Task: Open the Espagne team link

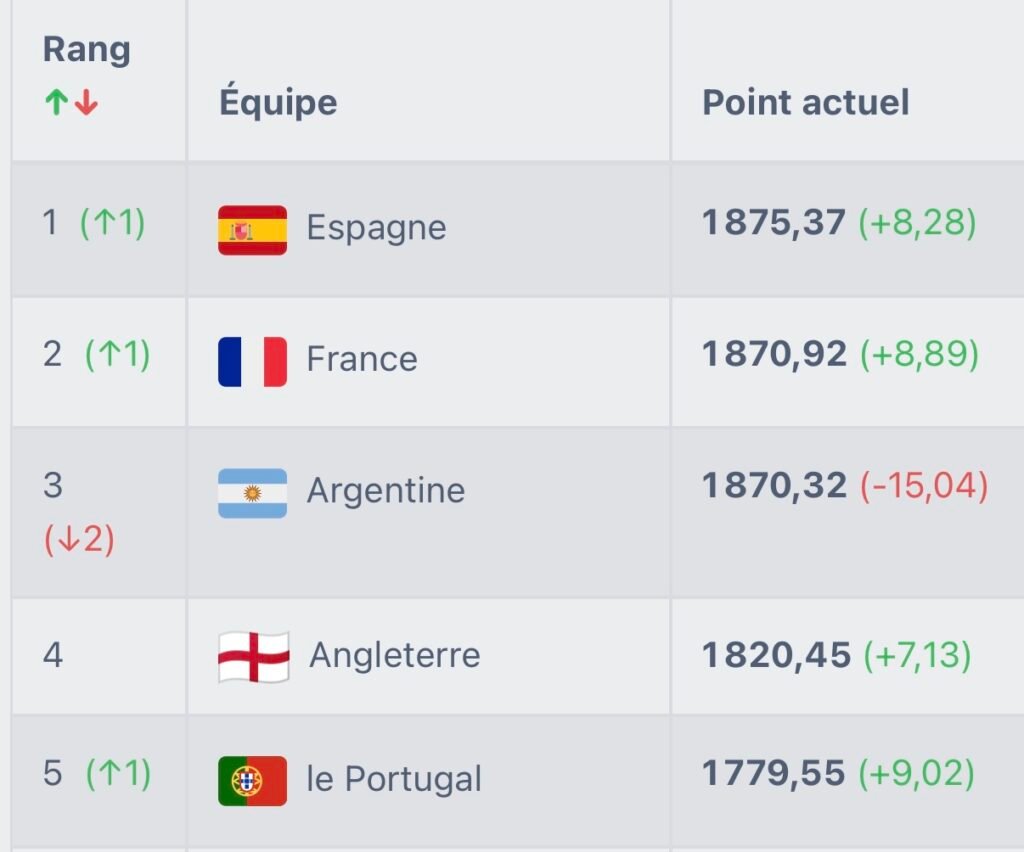Action: [x=376, y=228]
